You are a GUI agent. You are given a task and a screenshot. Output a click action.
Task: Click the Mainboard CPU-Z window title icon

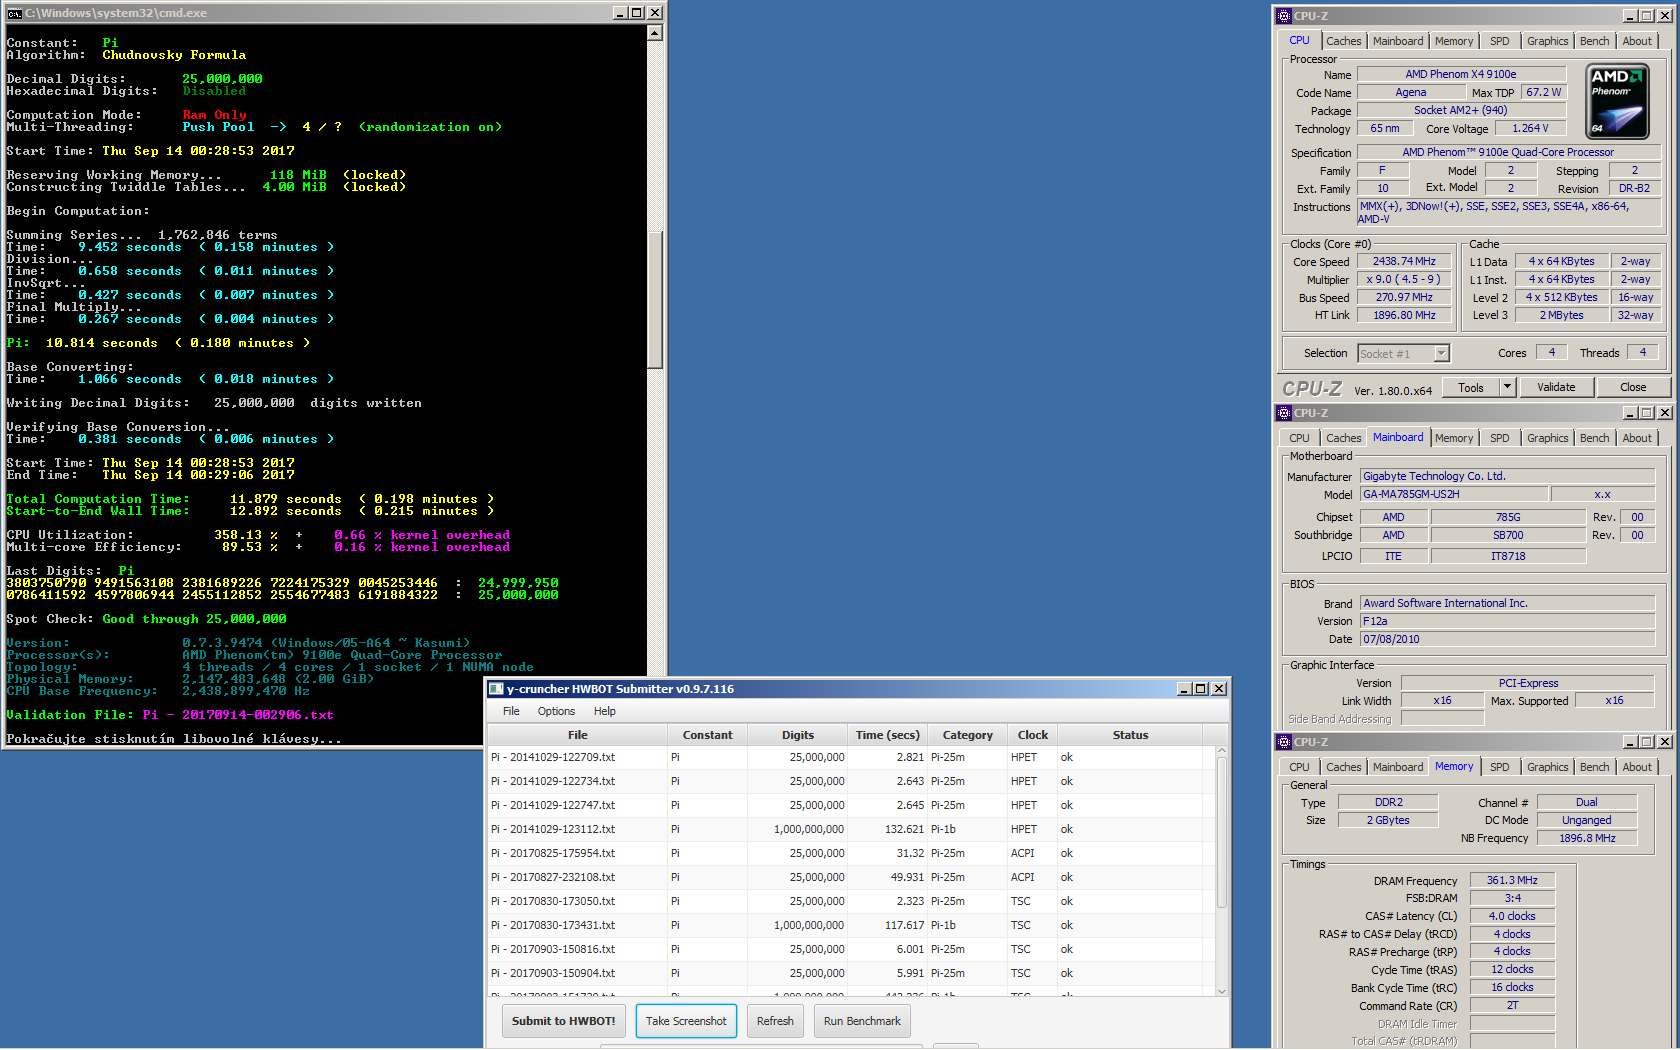[x=1284, y=413]
